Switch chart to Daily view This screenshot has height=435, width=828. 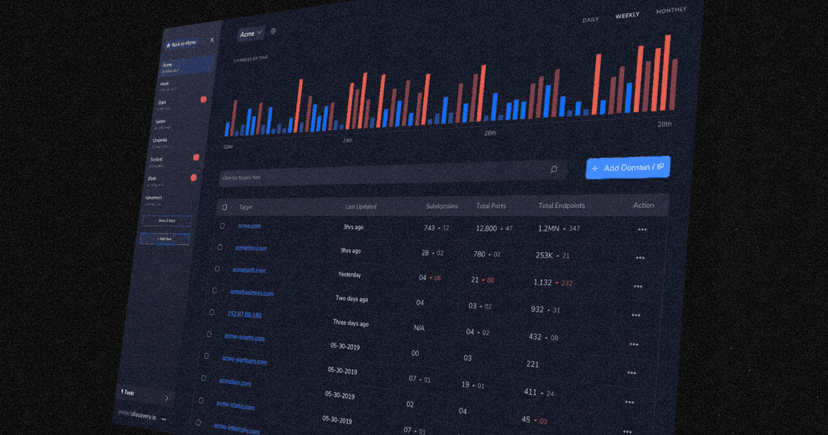590,20
